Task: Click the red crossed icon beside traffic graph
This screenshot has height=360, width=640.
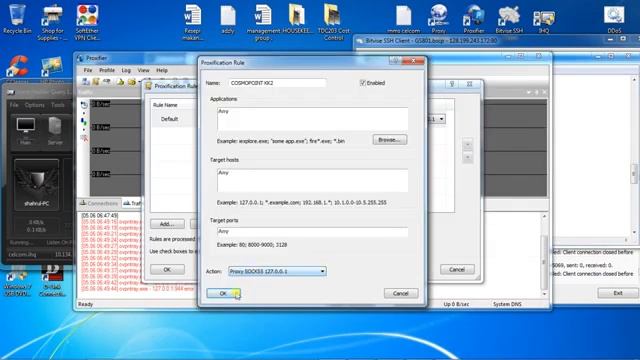Action: [84, 138]
